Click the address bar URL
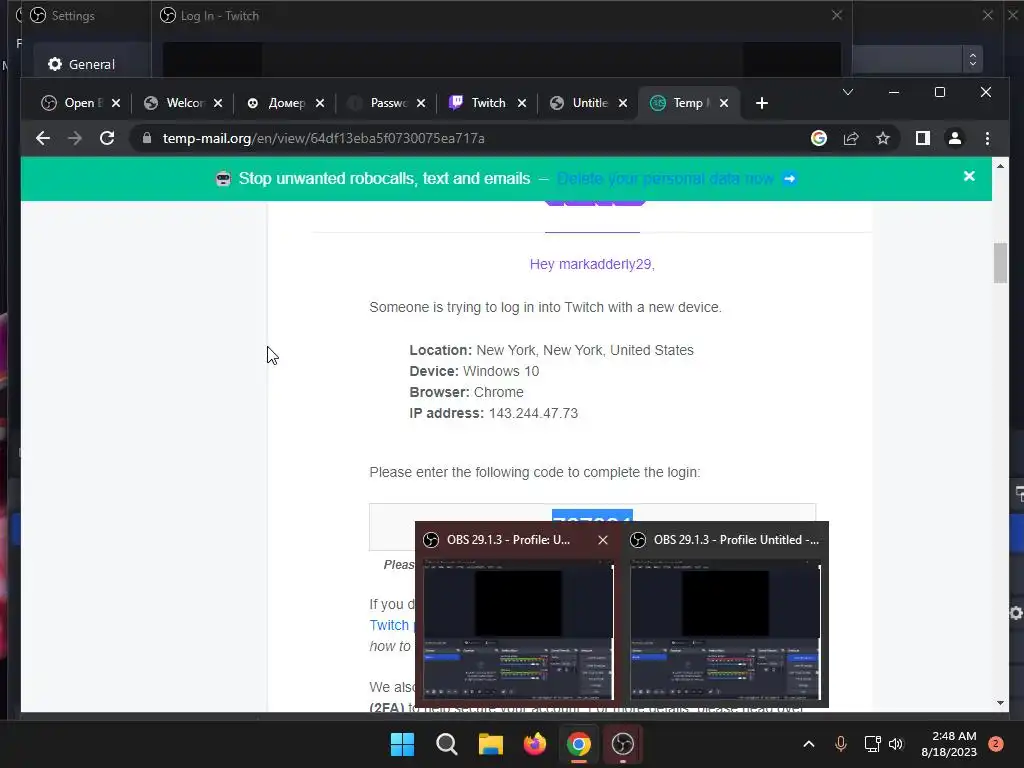Image resolution: width=1024 pixels, height=768 pixels. pos(323,138)
